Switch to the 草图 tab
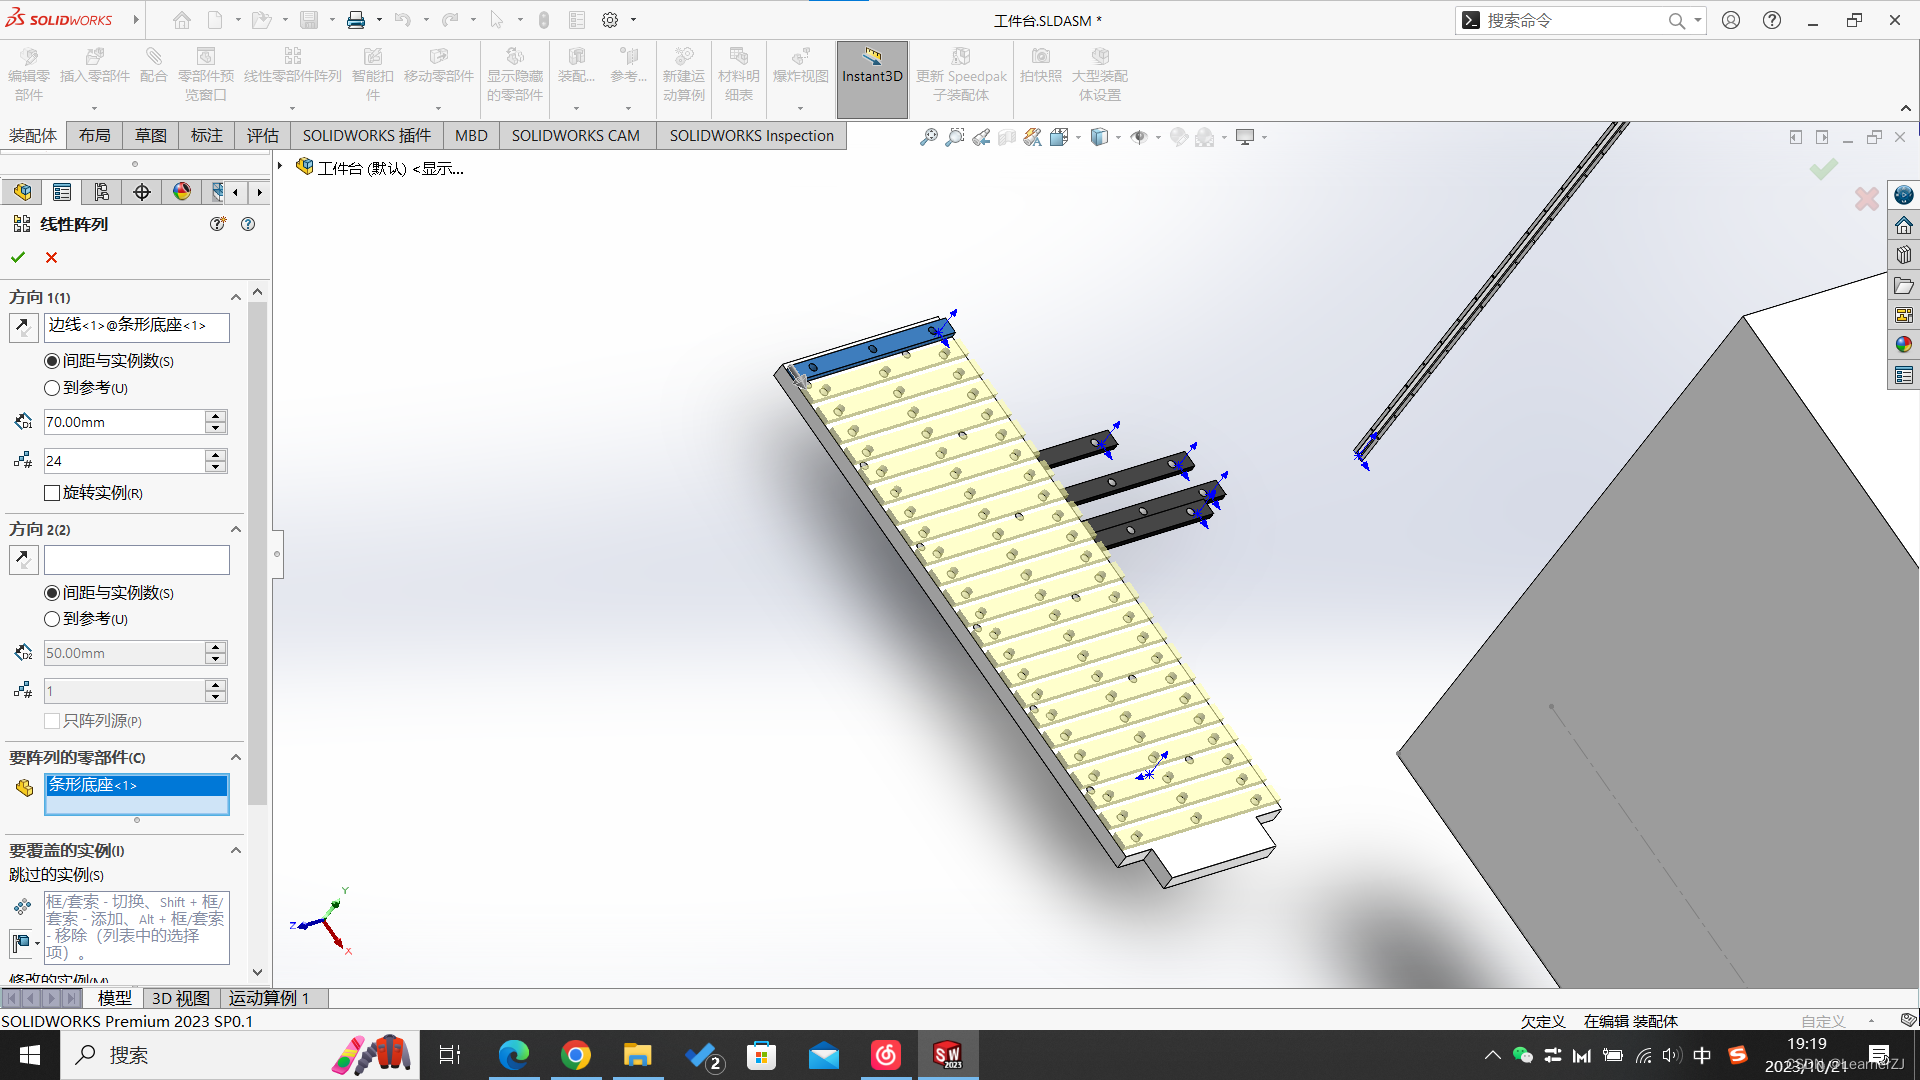Image resolution: width=1920 pixels, height=1080 pixels. (x=151, y=136)
